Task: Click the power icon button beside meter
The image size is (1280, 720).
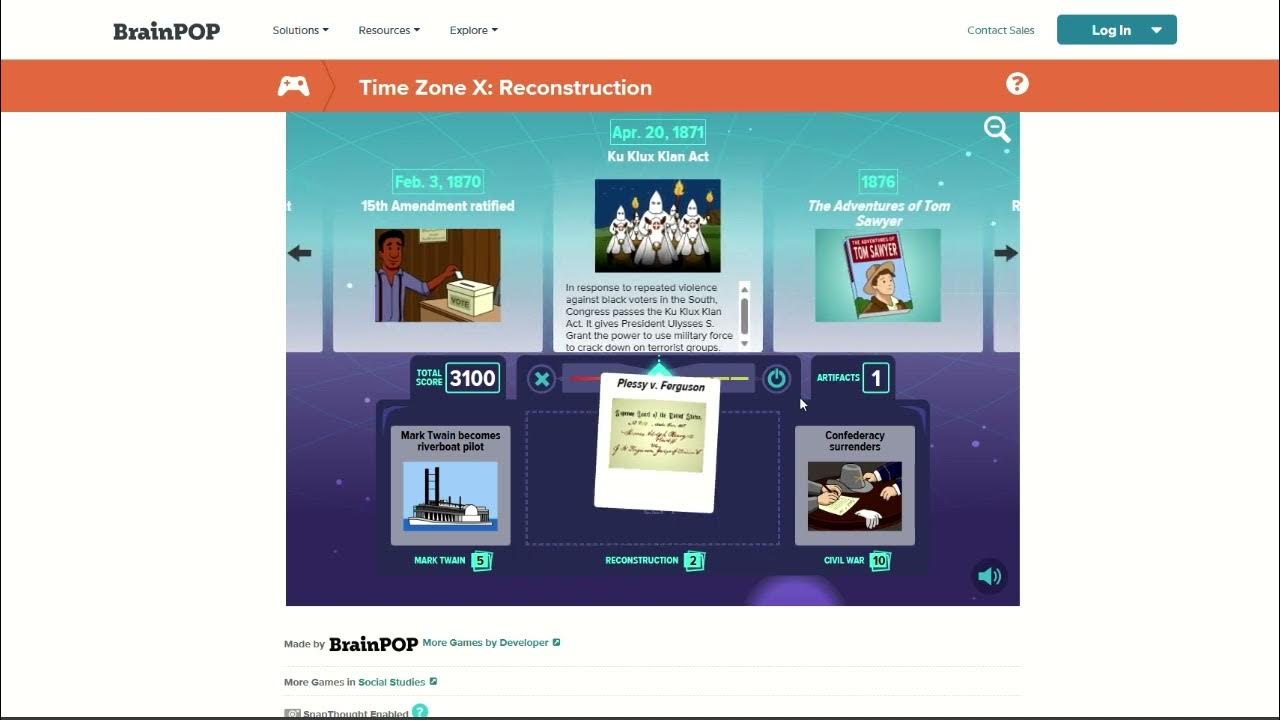Action: pos(776,379)
